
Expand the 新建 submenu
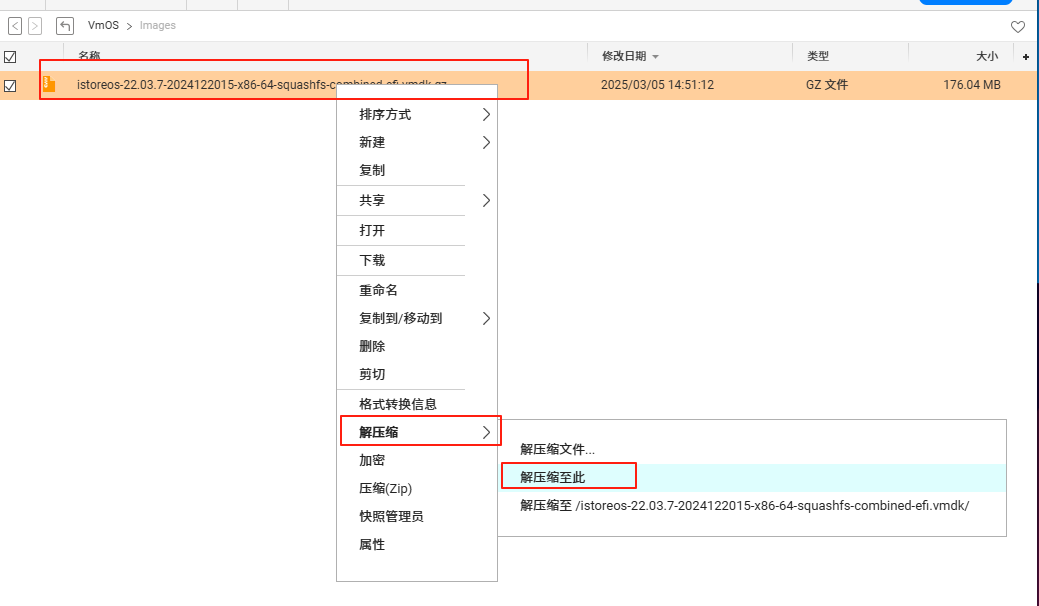coord(417,142)
